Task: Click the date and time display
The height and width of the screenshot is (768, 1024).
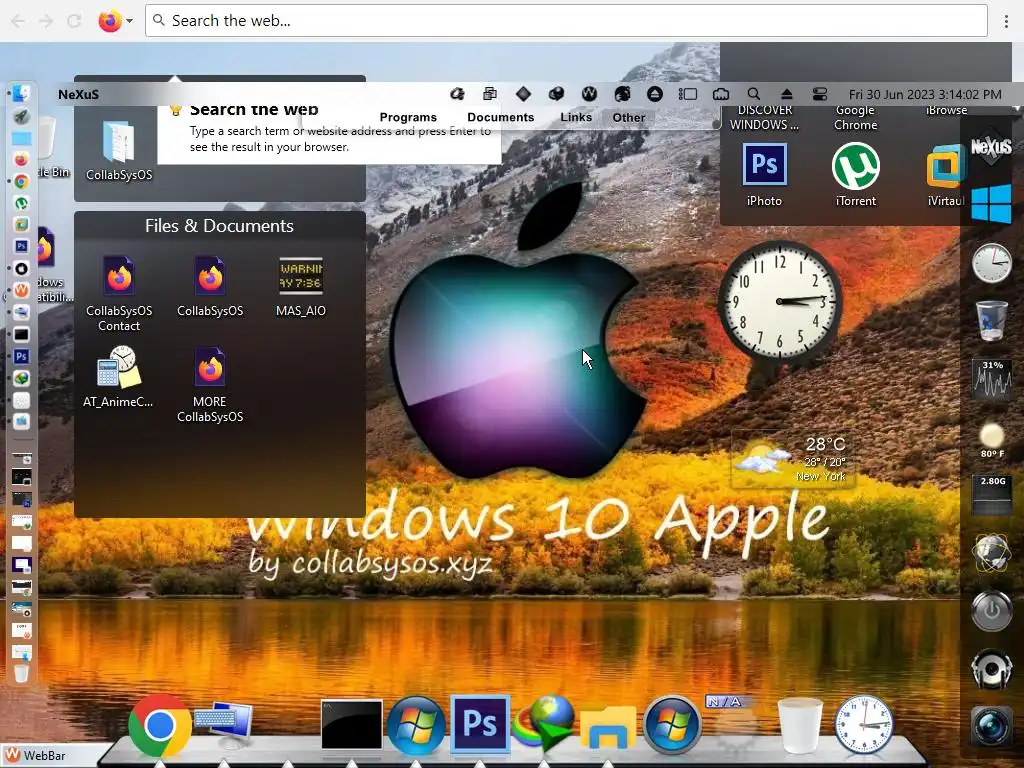Action: [x=925, y=95]
